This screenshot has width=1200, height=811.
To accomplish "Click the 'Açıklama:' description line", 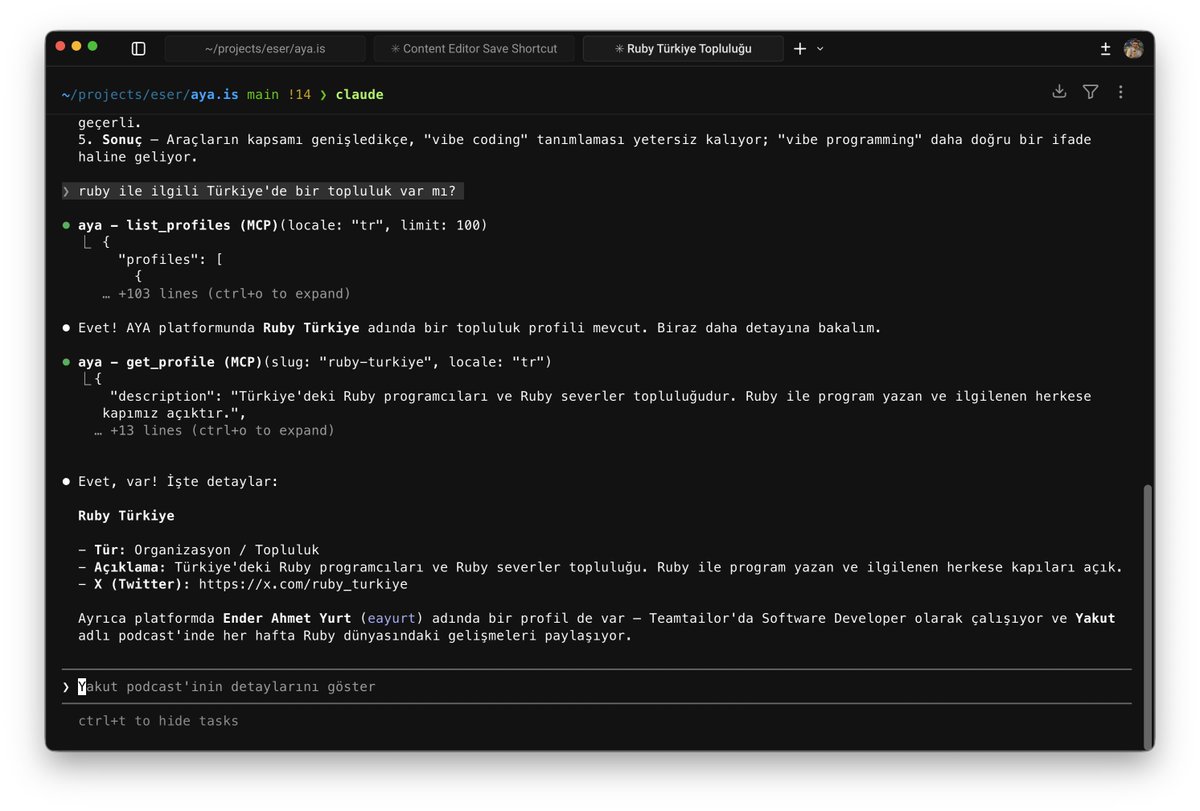I will [x=600, y=567].
